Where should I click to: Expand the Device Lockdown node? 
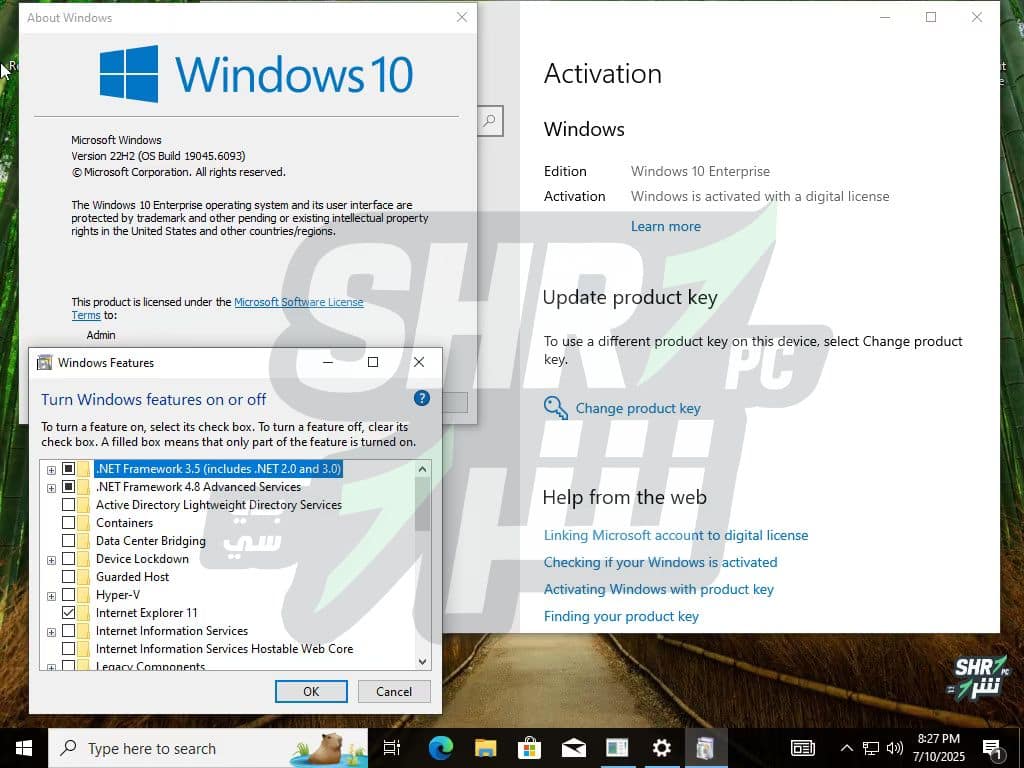tap(51, 560)
